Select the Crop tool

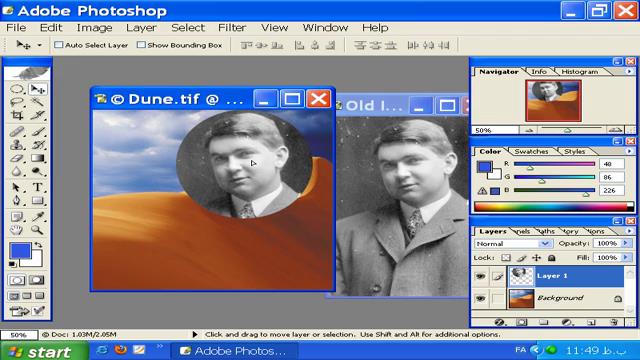[17, 116]
